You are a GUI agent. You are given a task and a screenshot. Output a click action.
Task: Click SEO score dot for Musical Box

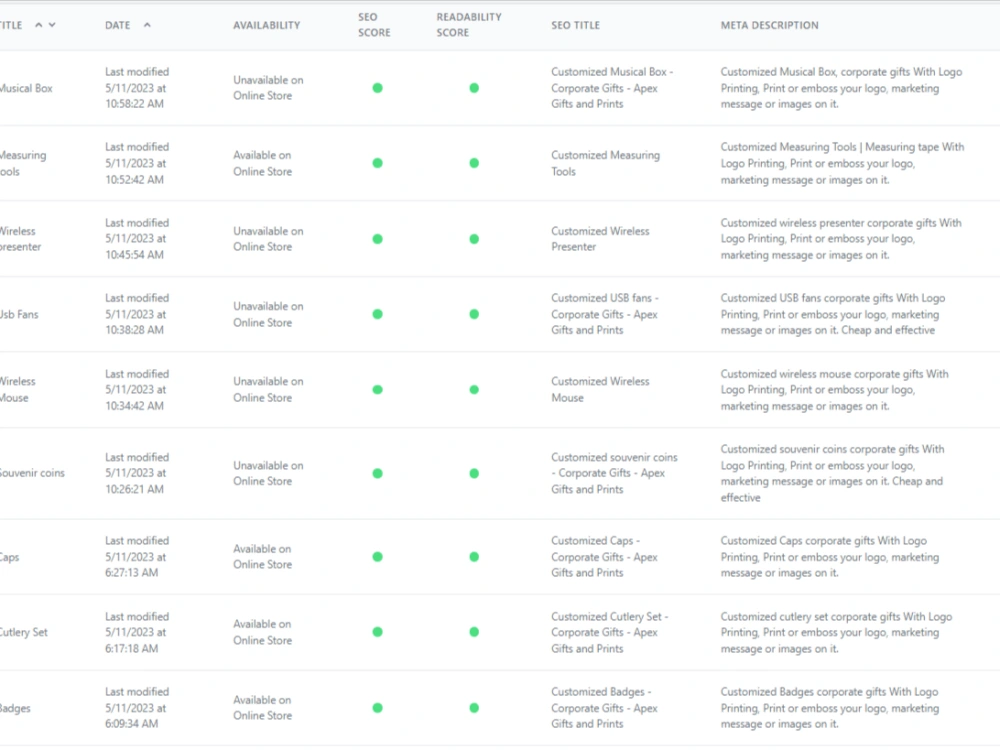point(378,88)
